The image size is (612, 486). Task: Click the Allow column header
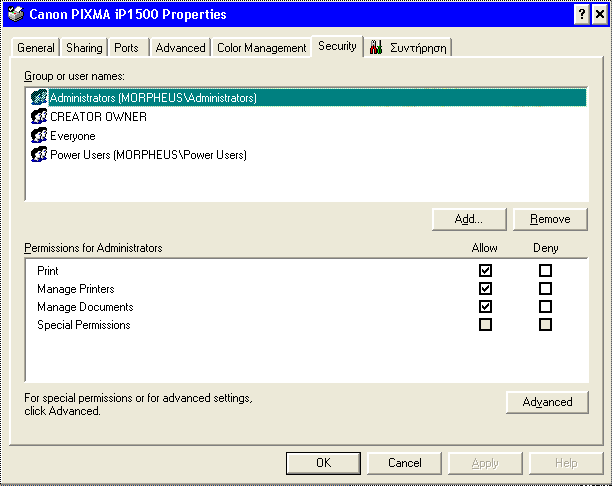point(484,248)
